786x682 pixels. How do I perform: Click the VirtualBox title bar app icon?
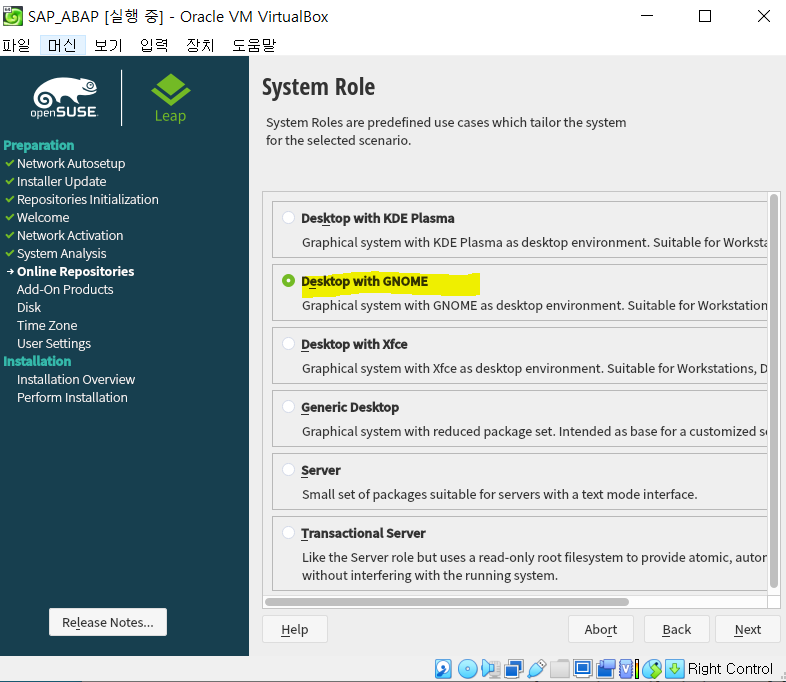click(x=13, y=16)
